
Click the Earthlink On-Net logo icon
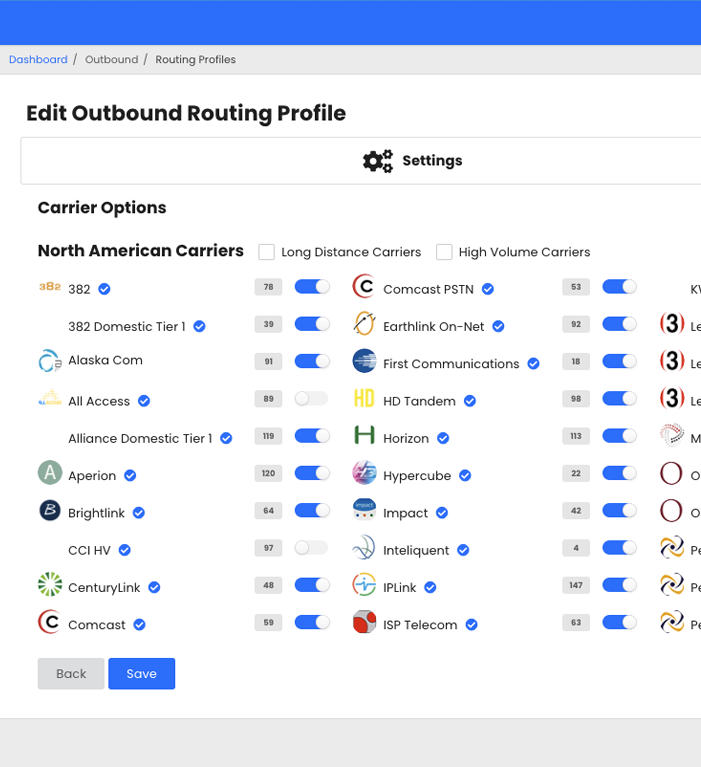pos(364,324)
